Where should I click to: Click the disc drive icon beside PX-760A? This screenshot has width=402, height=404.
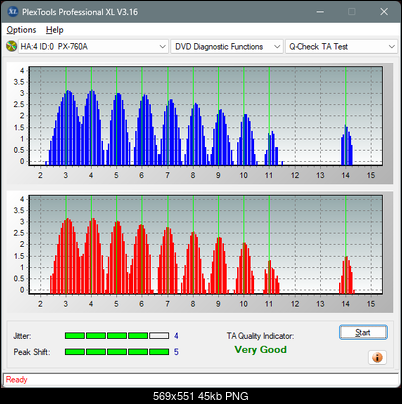click(12, 46)
